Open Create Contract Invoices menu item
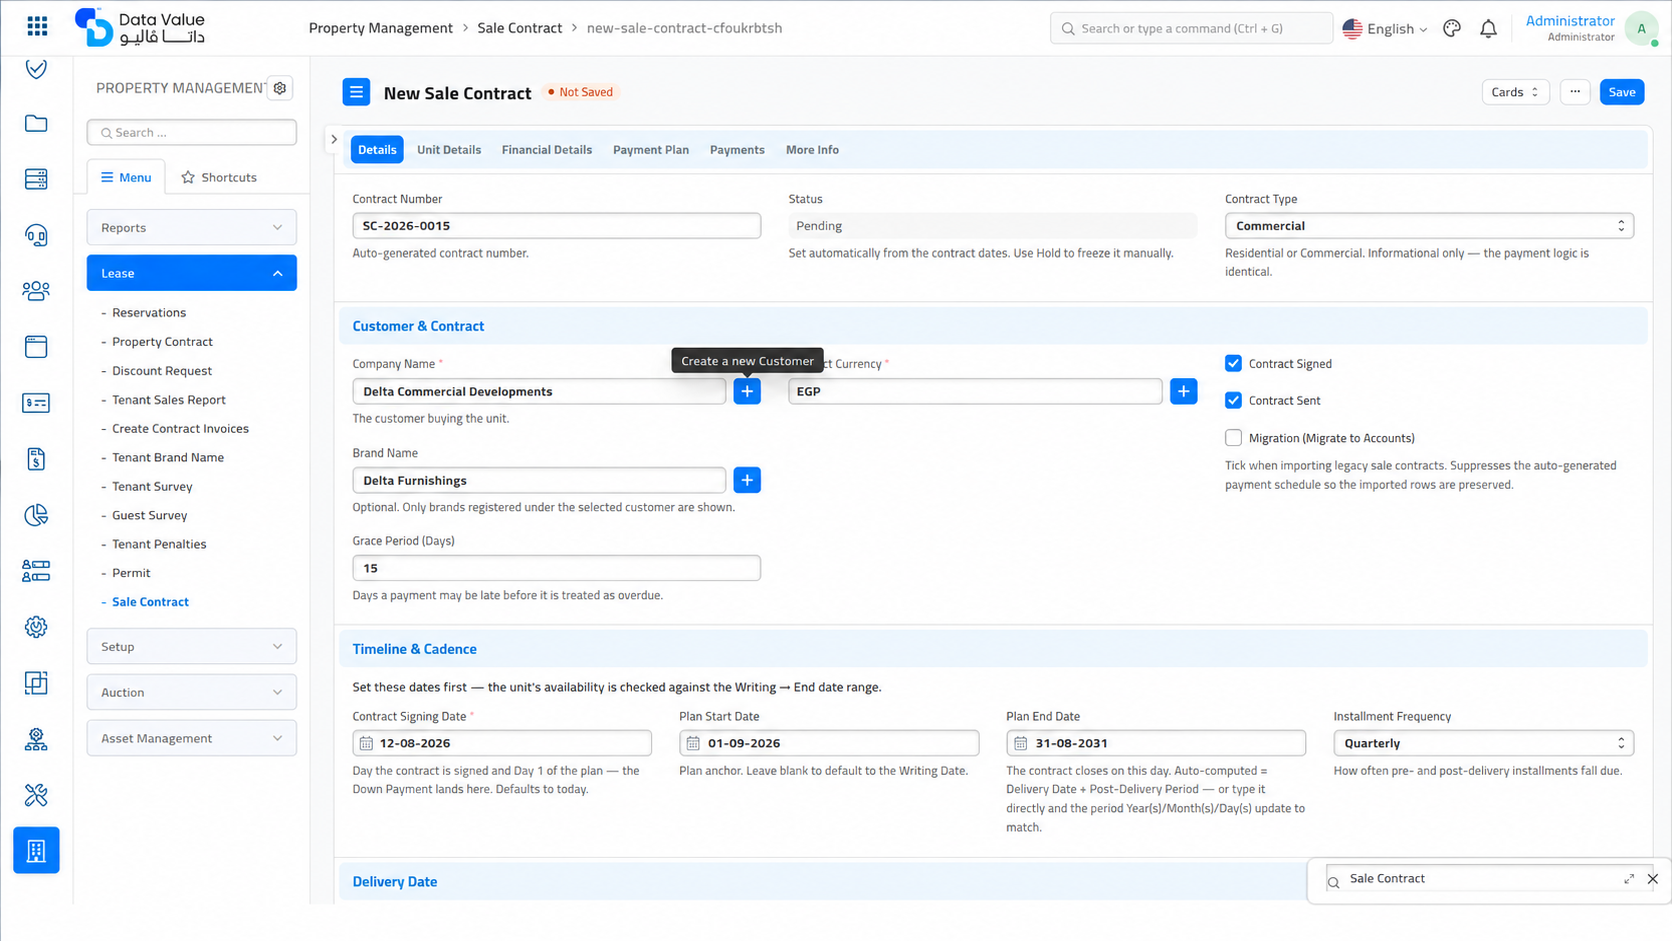Image resolution: width=1672 pixels, height=941 pixels. (180, 429)
